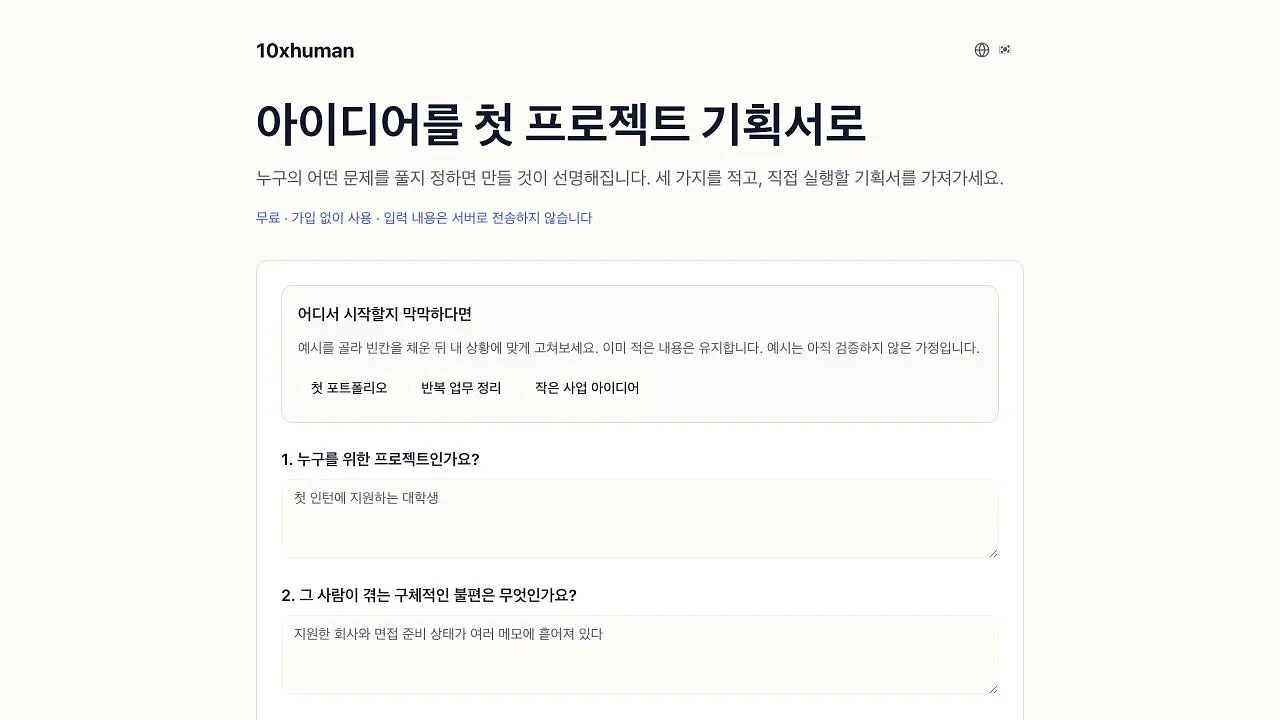
Task: Click resize handle of the first text area
Action: coord(992,552)
